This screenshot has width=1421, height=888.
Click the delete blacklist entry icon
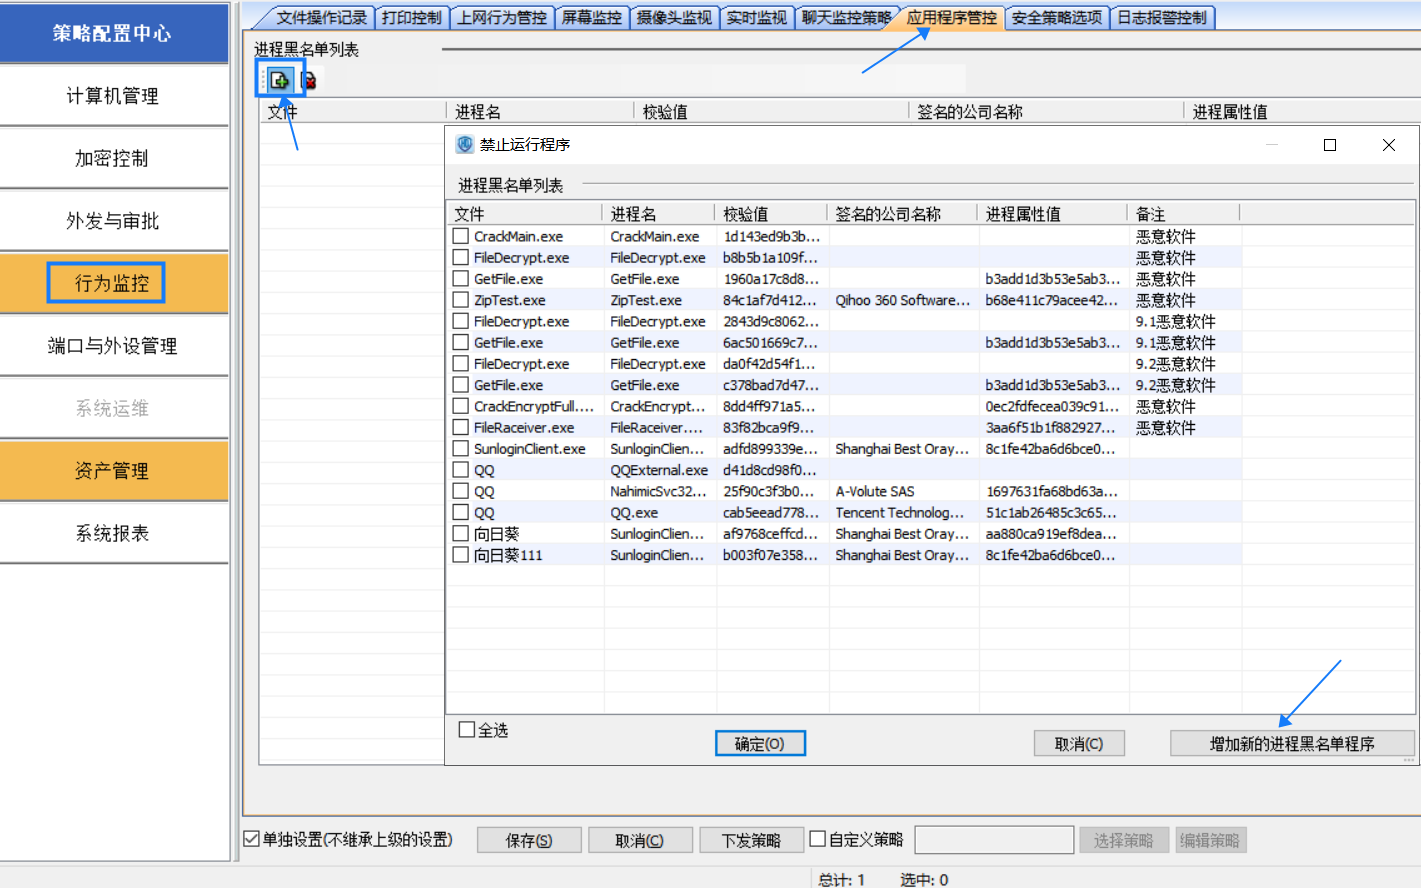coord(308,80)
